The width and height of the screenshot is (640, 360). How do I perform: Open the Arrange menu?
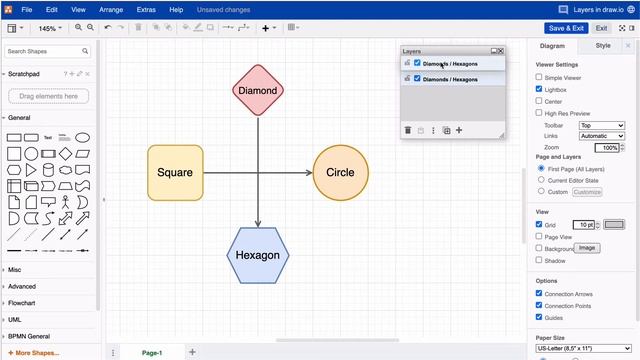tap(111, 9)
